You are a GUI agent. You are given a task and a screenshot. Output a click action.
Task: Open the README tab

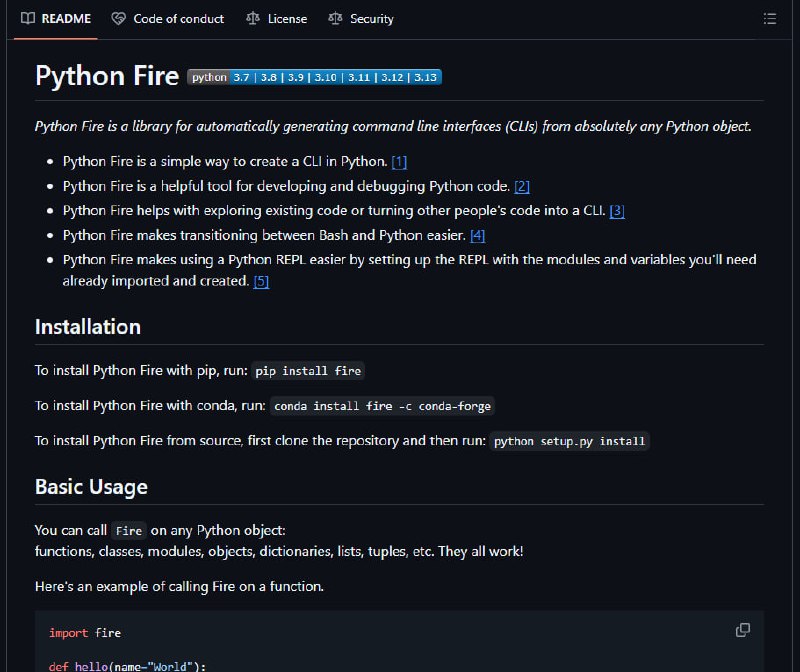click(x=56, y=19)
